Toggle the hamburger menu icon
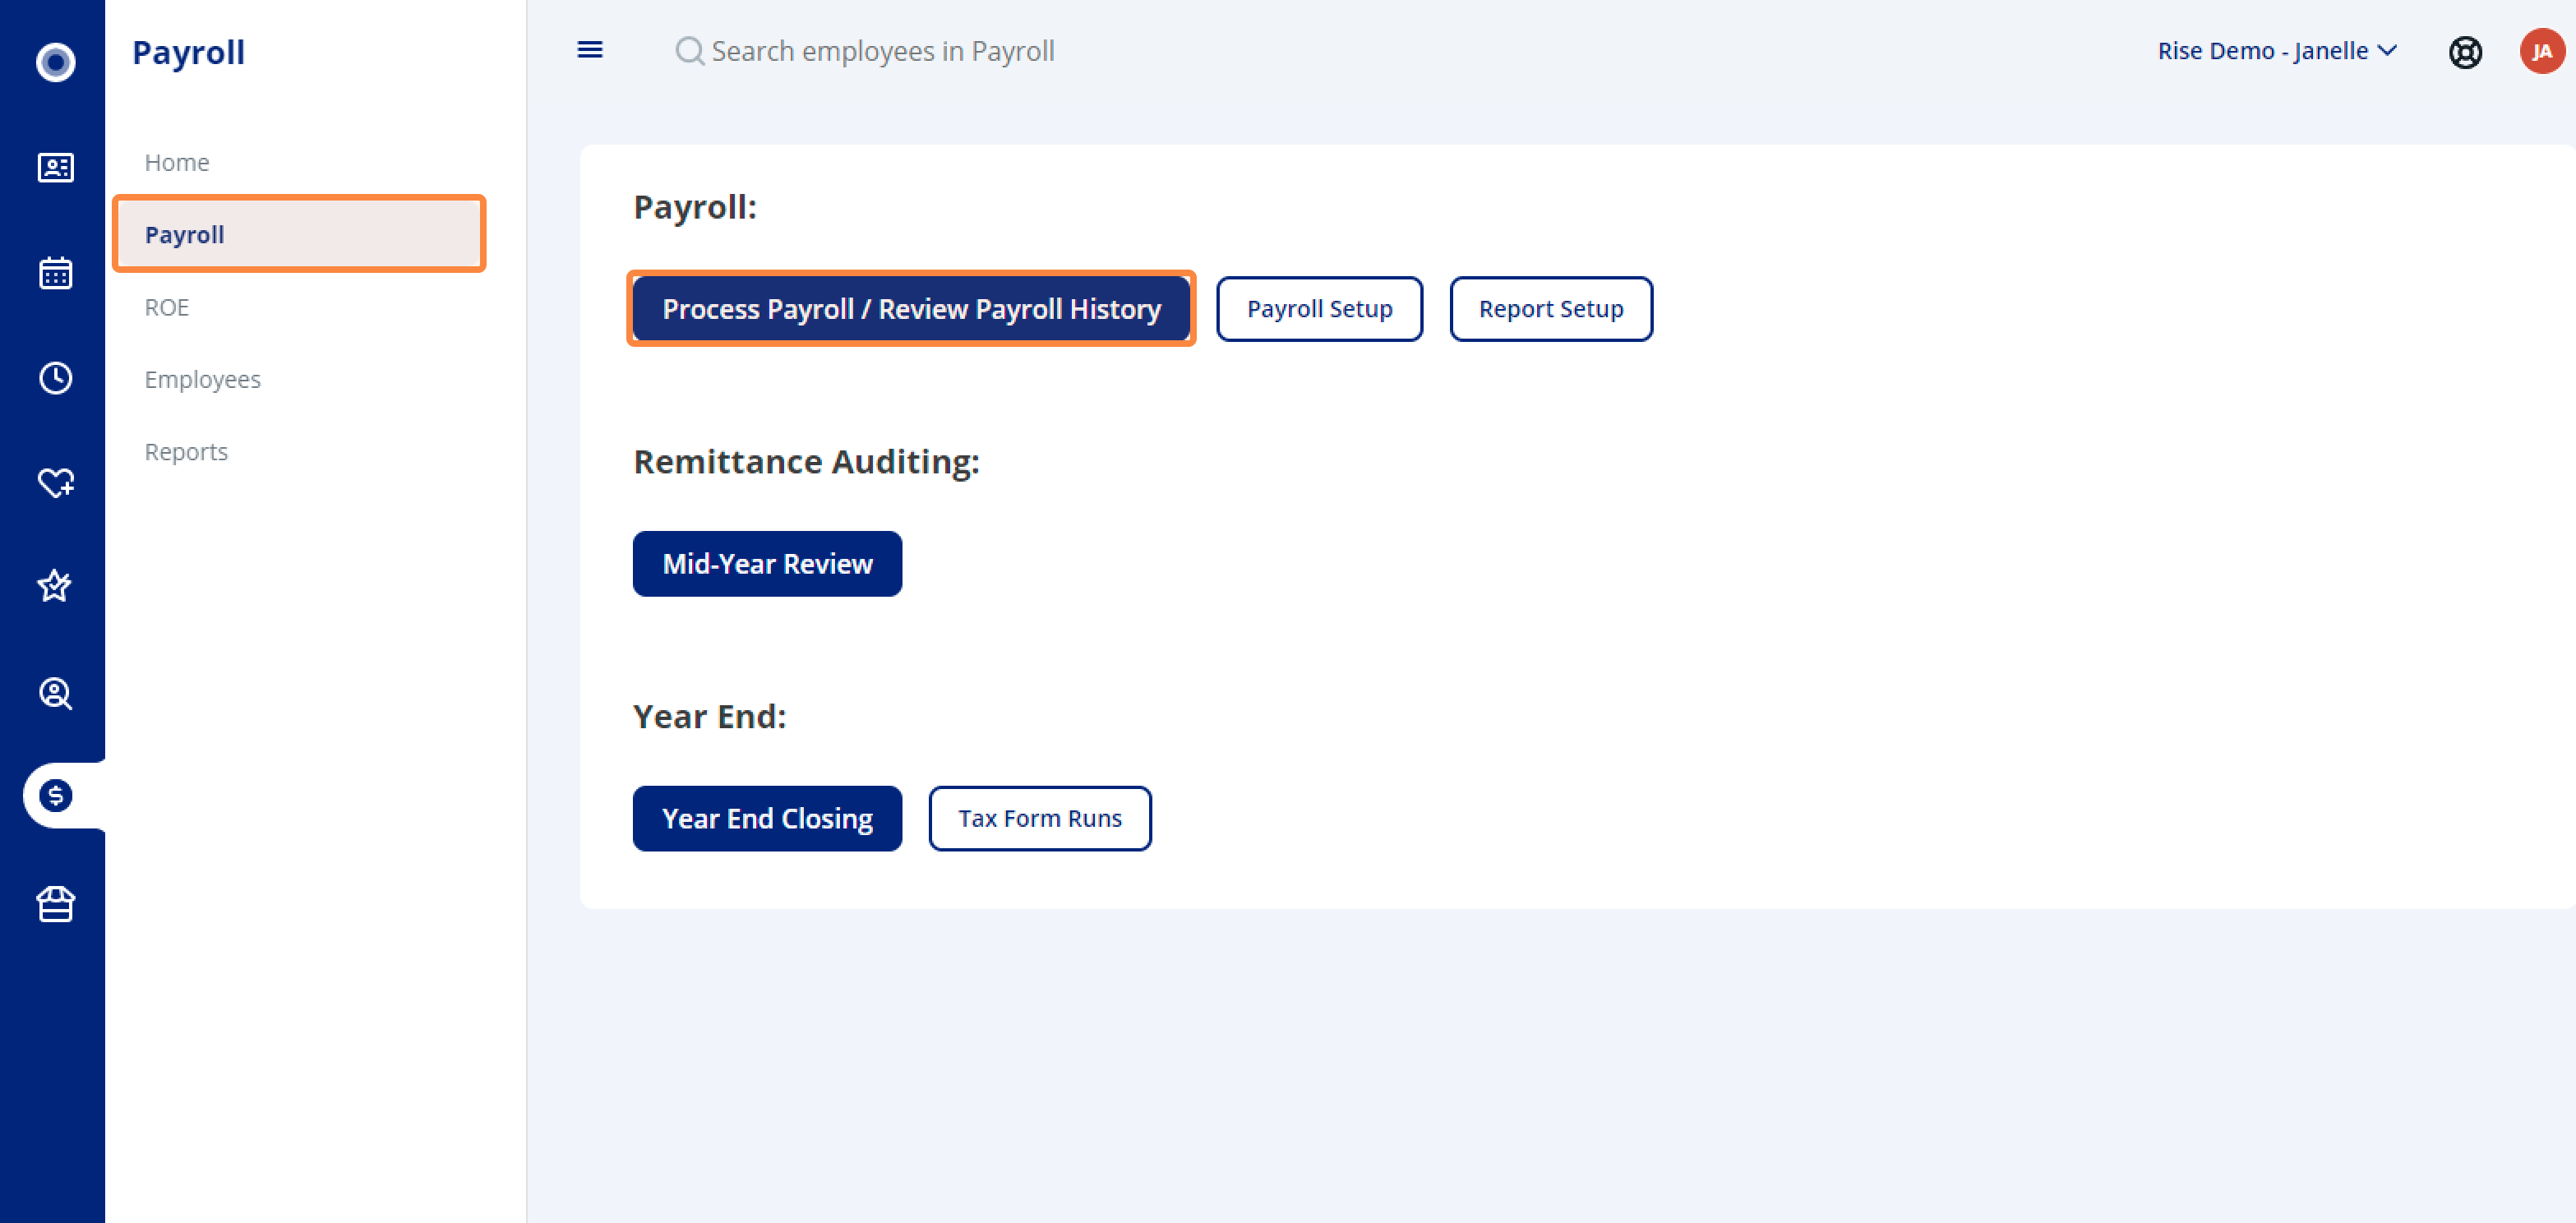Screen dimensions: 2576x1223 pyautogui.click(x=590, y=50)
